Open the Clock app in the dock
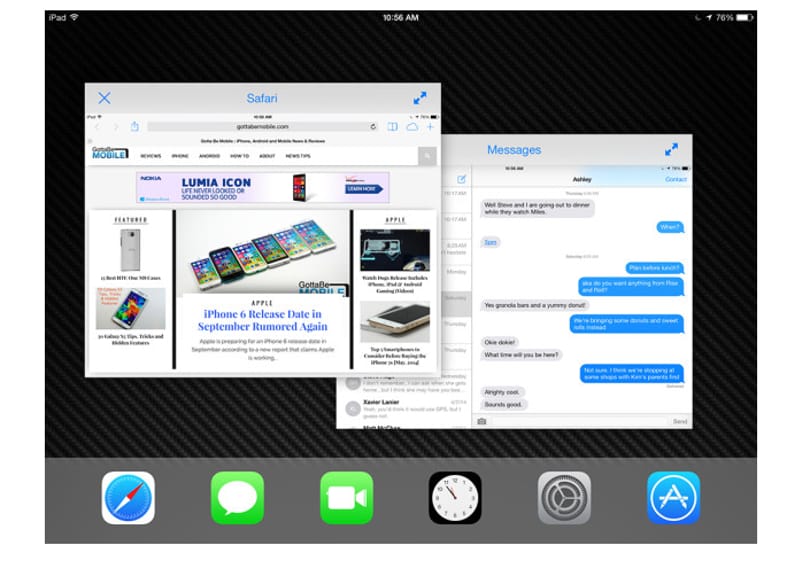The image size is (810, 561). [455, 497]
